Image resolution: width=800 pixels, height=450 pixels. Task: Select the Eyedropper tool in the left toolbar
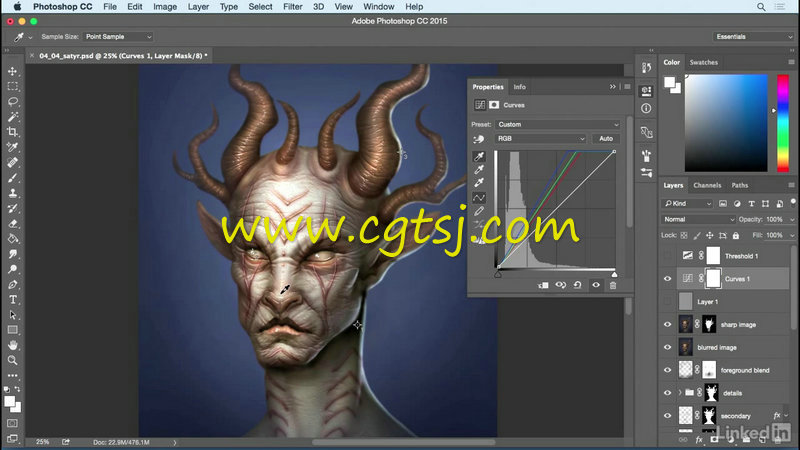(x=13, y=147)
